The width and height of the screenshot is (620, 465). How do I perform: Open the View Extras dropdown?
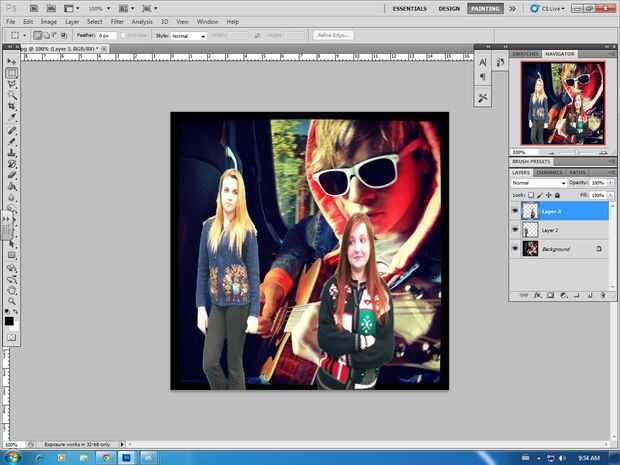(72, 8)
